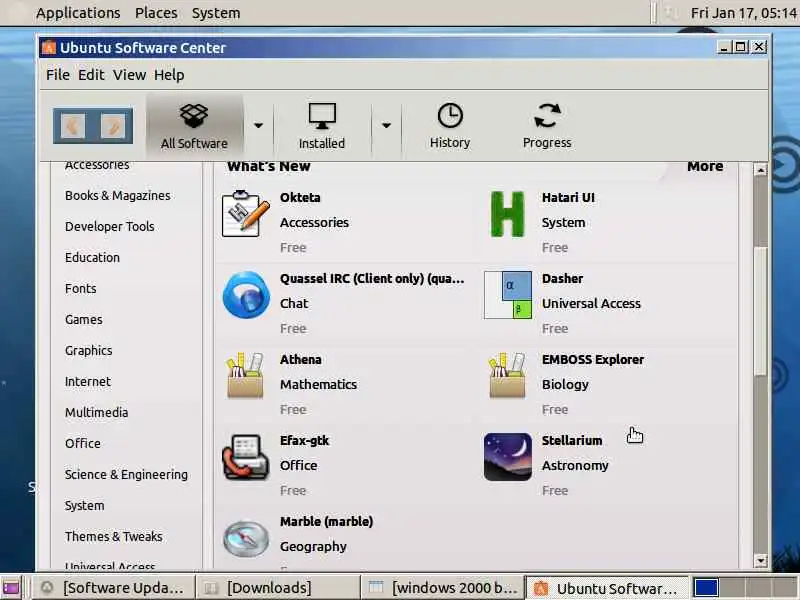This screenshot has width=800, height=600.
Task: Select the Games category
Action: pos(84,320)
